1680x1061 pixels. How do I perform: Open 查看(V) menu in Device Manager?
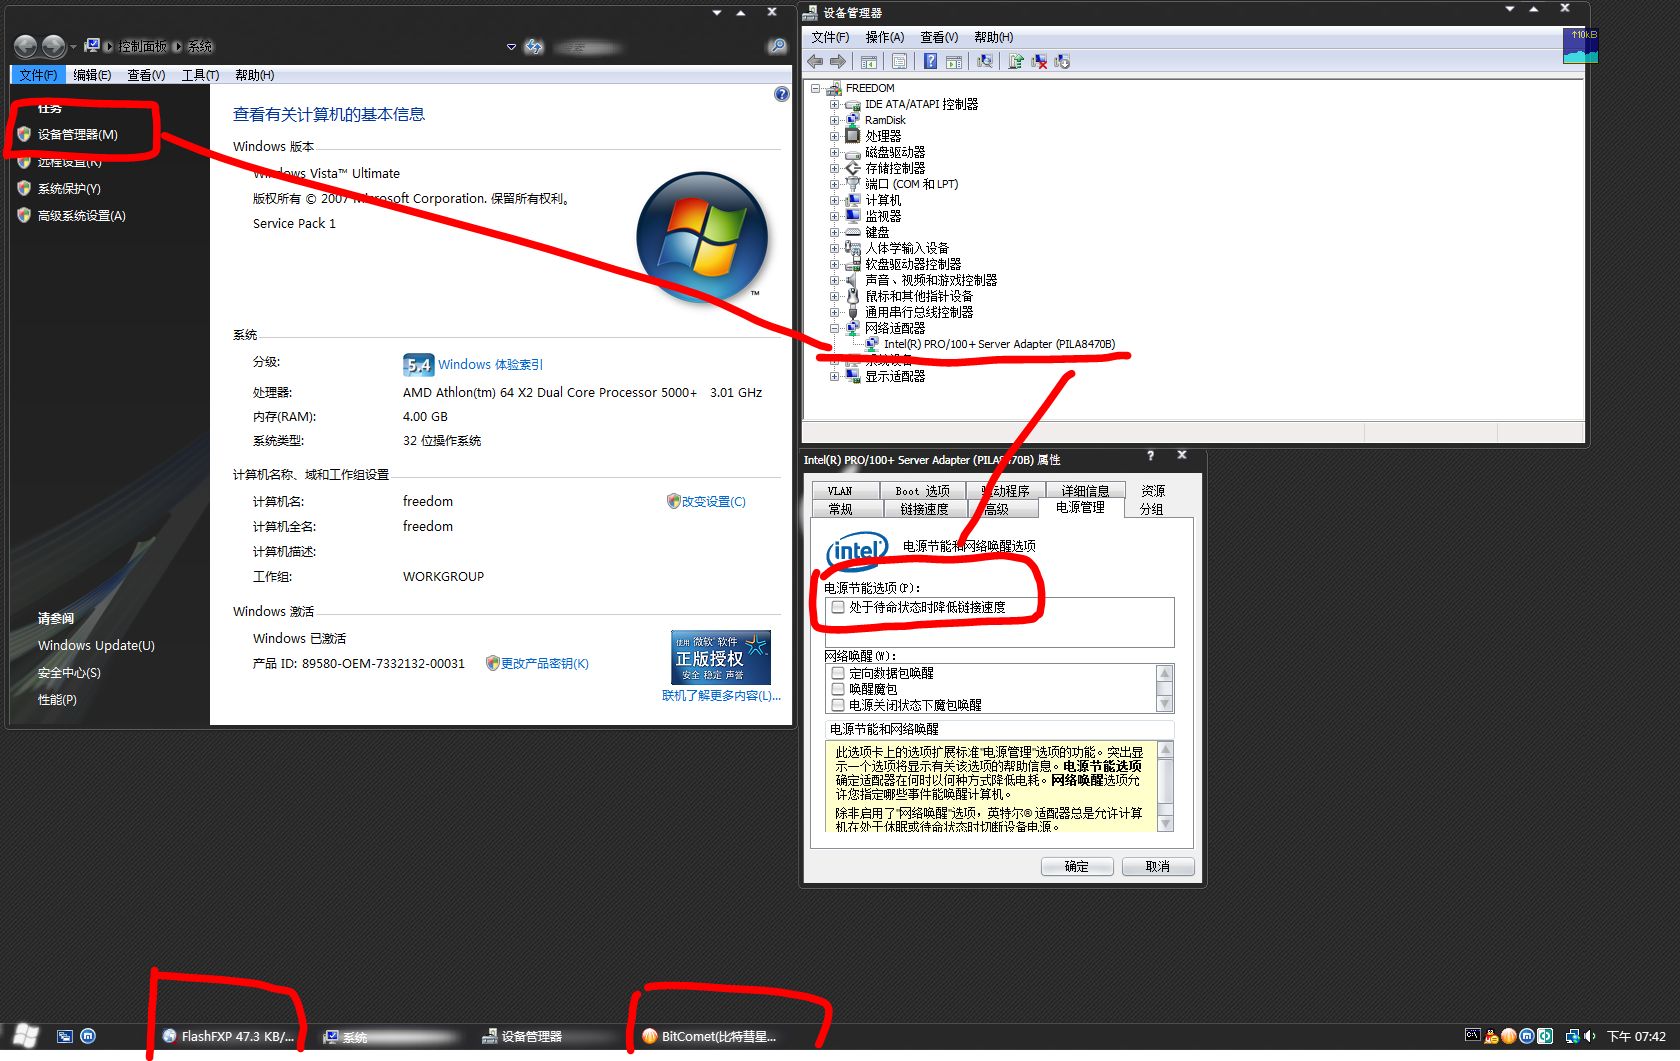point(939,37)
